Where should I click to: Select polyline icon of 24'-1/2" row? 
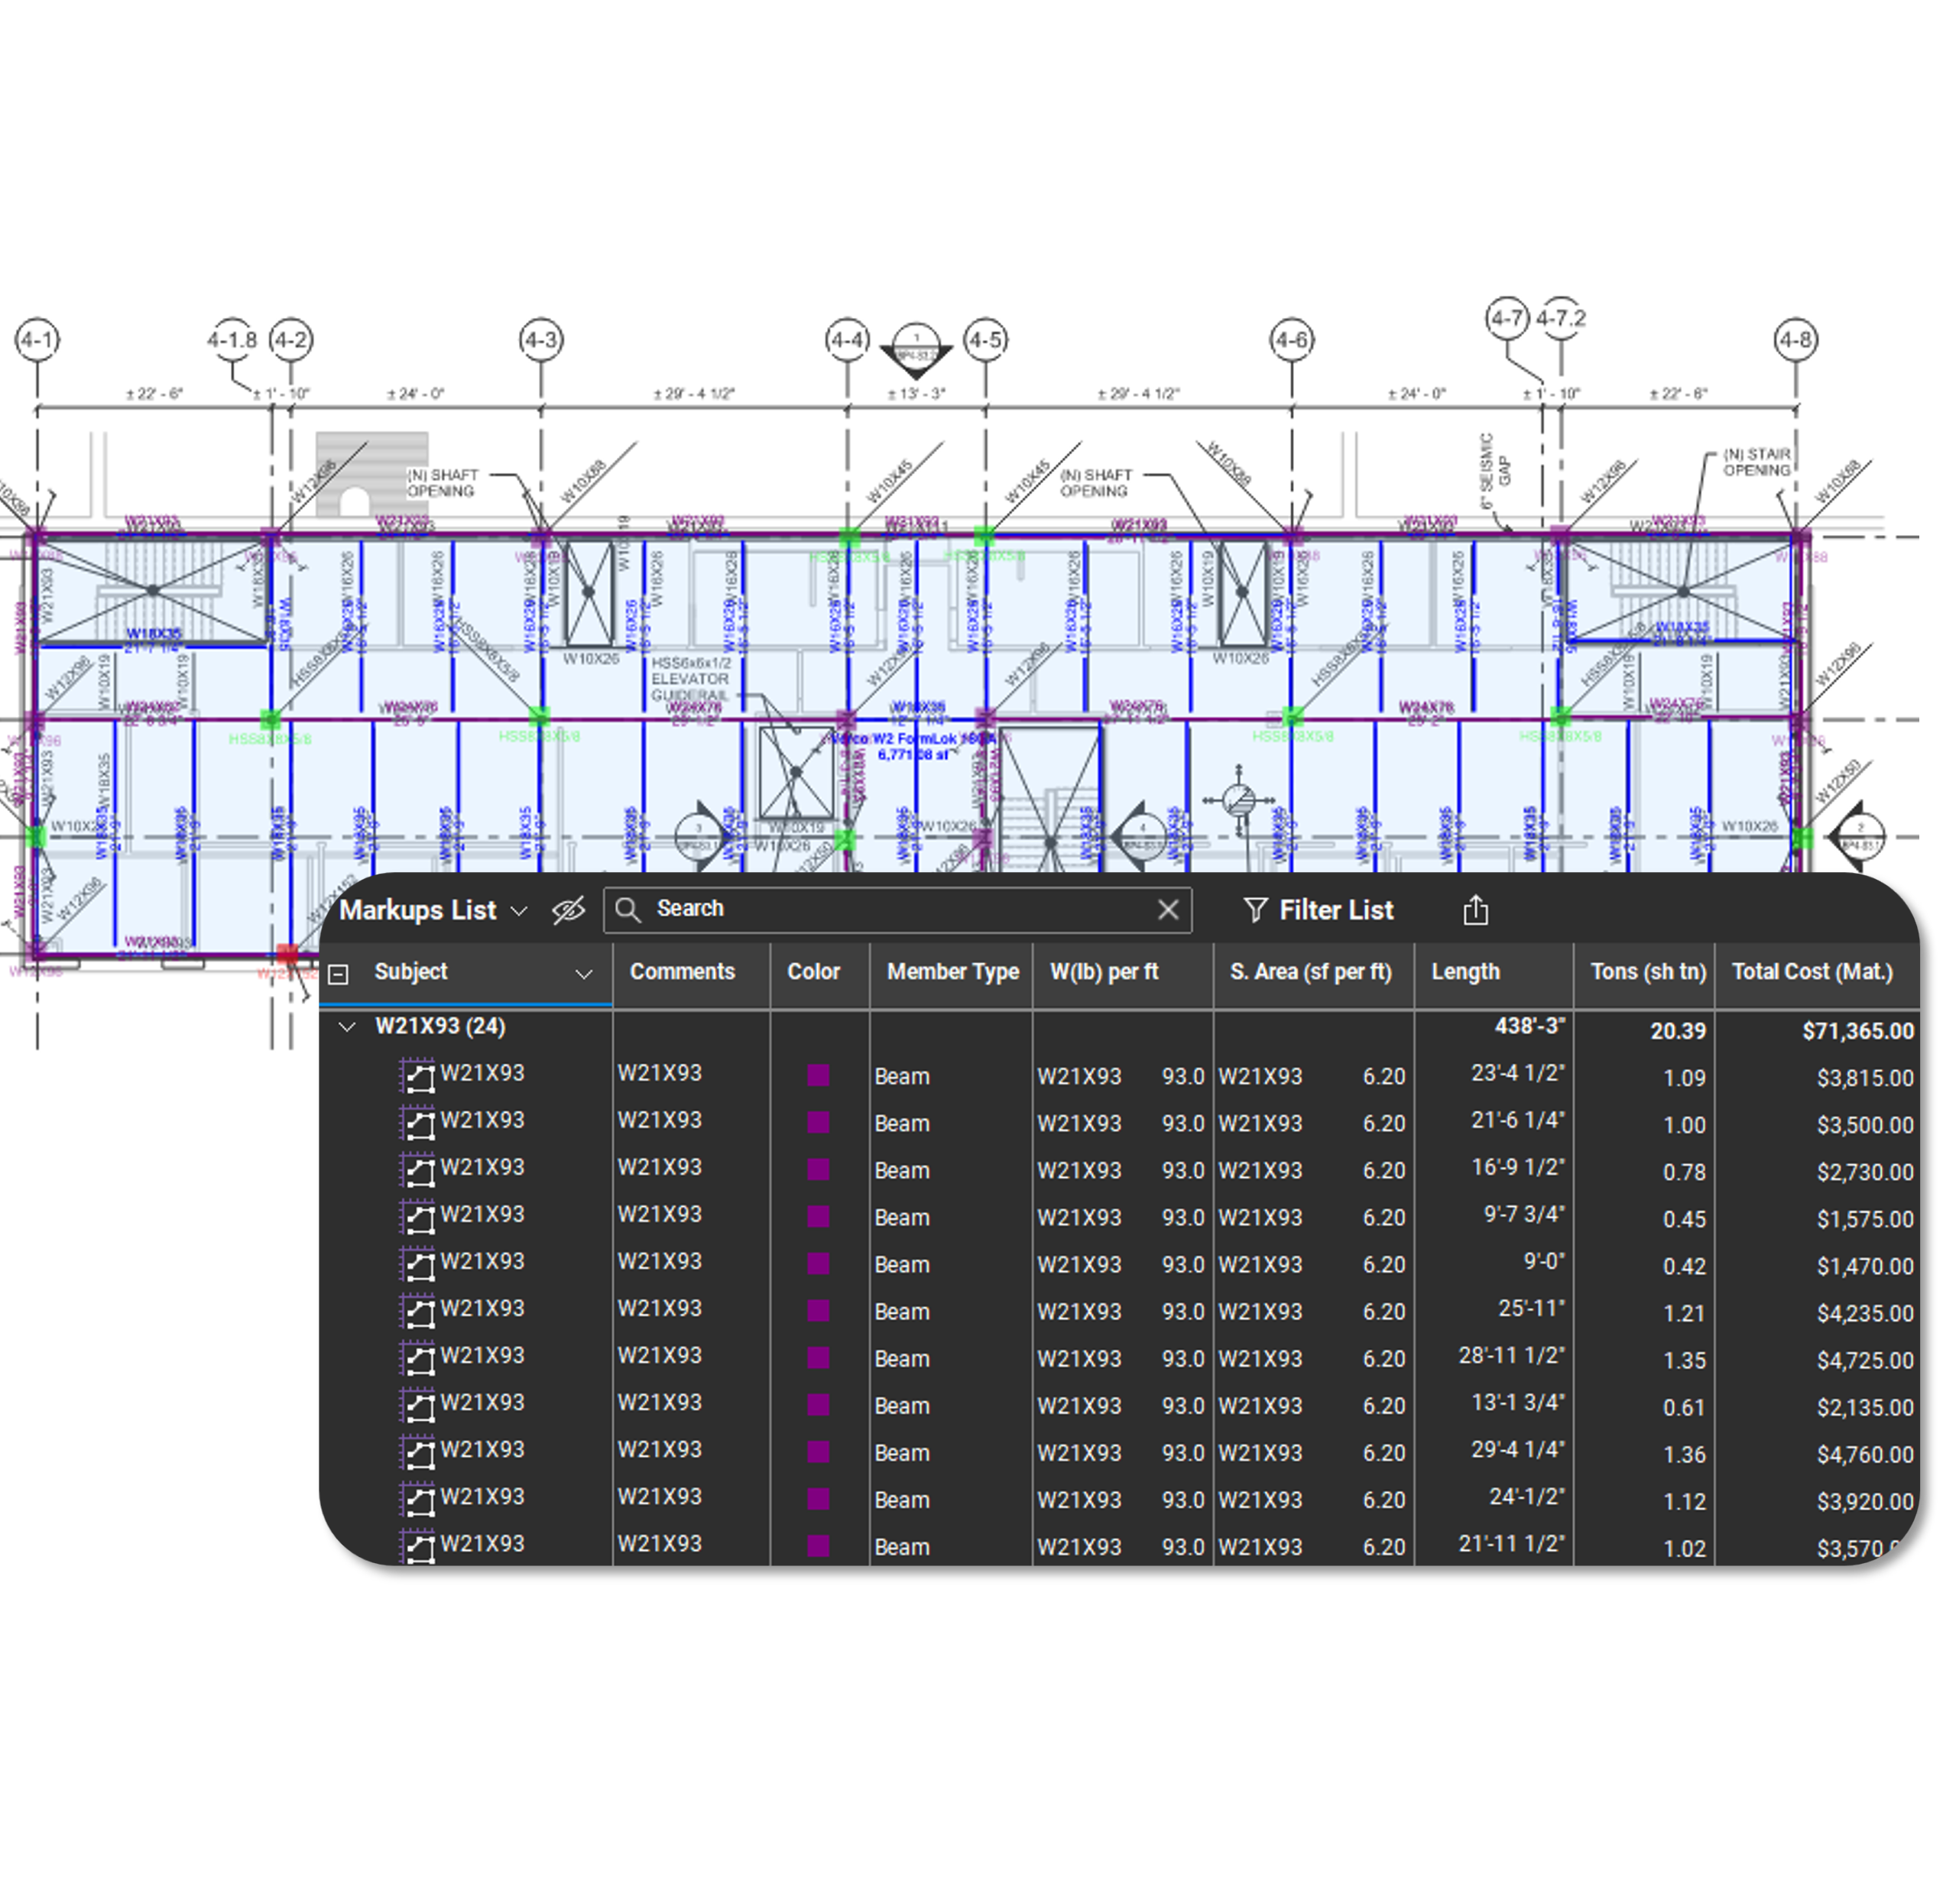417,1498
